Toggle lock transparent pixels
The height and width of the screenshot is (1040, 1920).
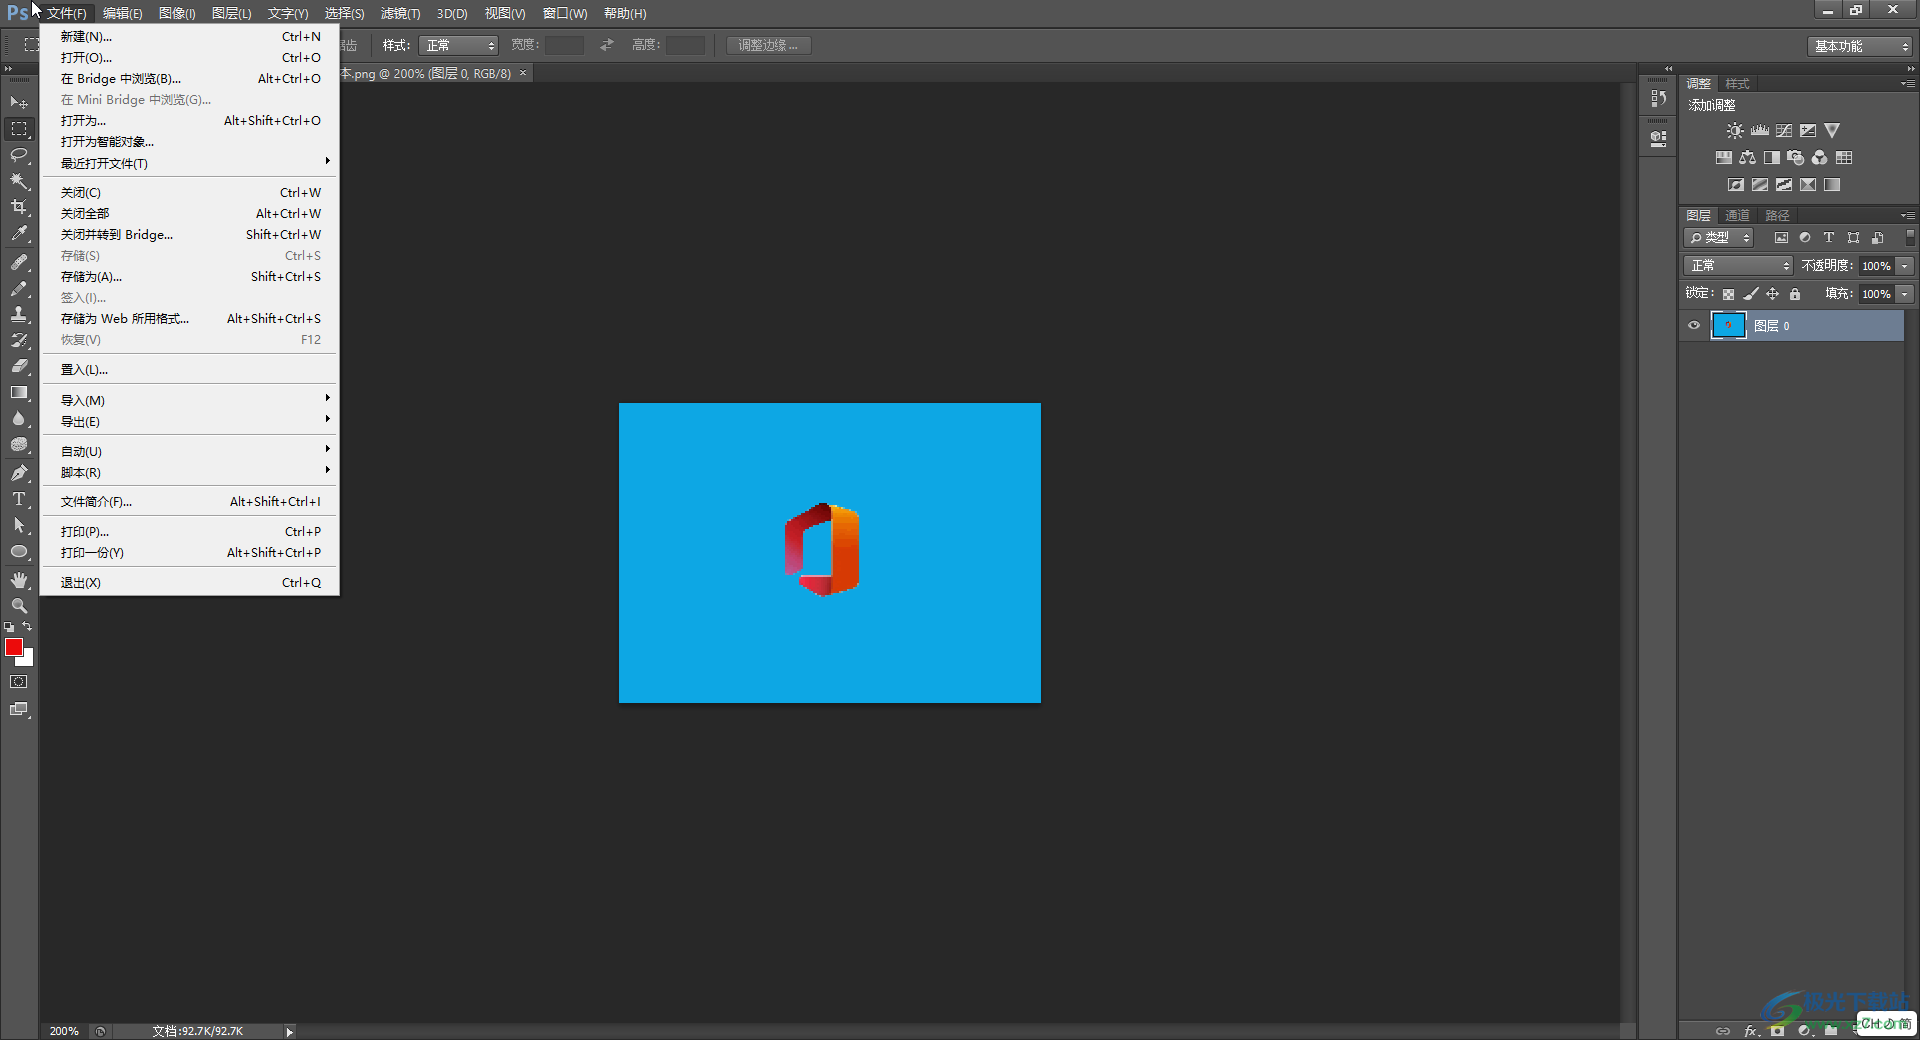[x=1728, y=294]
